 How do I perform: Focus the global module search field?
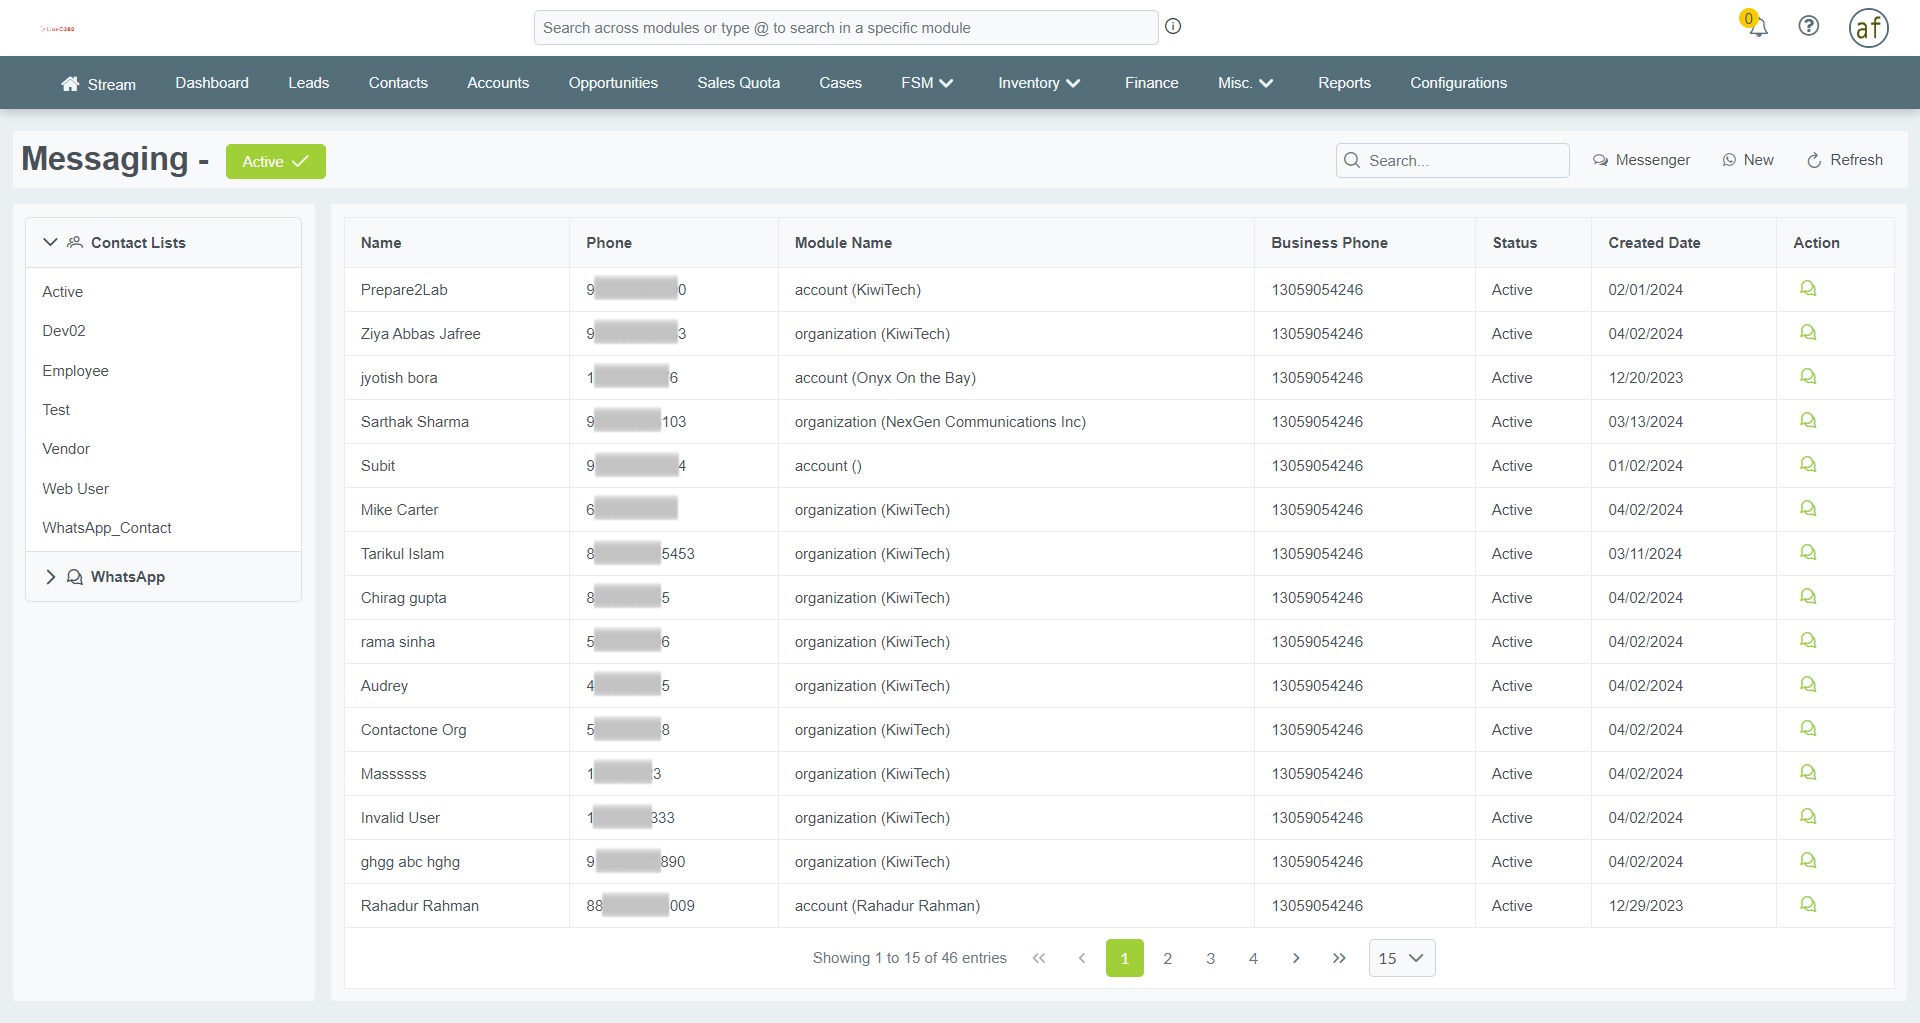point(846,28)
